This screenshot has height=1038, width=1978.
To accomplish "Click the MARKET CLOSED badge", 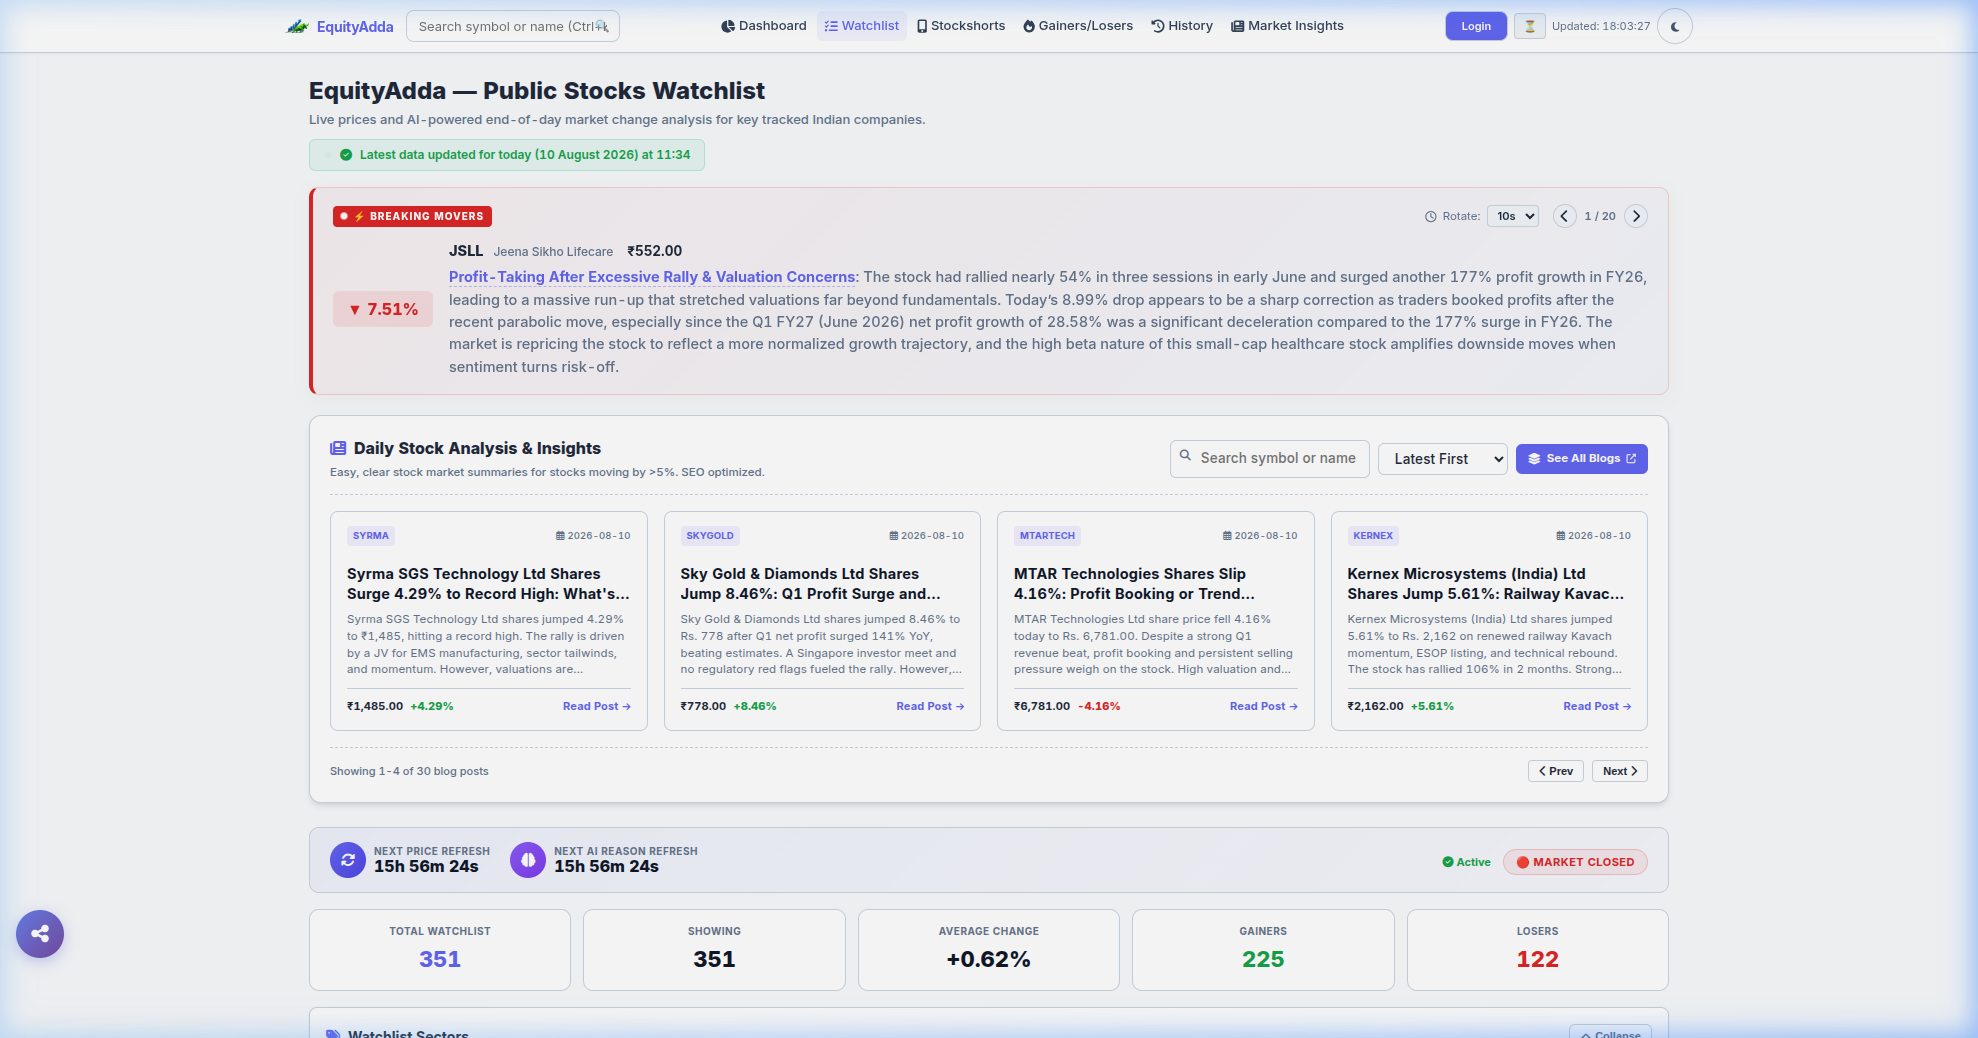I will tap(1575, 862).
